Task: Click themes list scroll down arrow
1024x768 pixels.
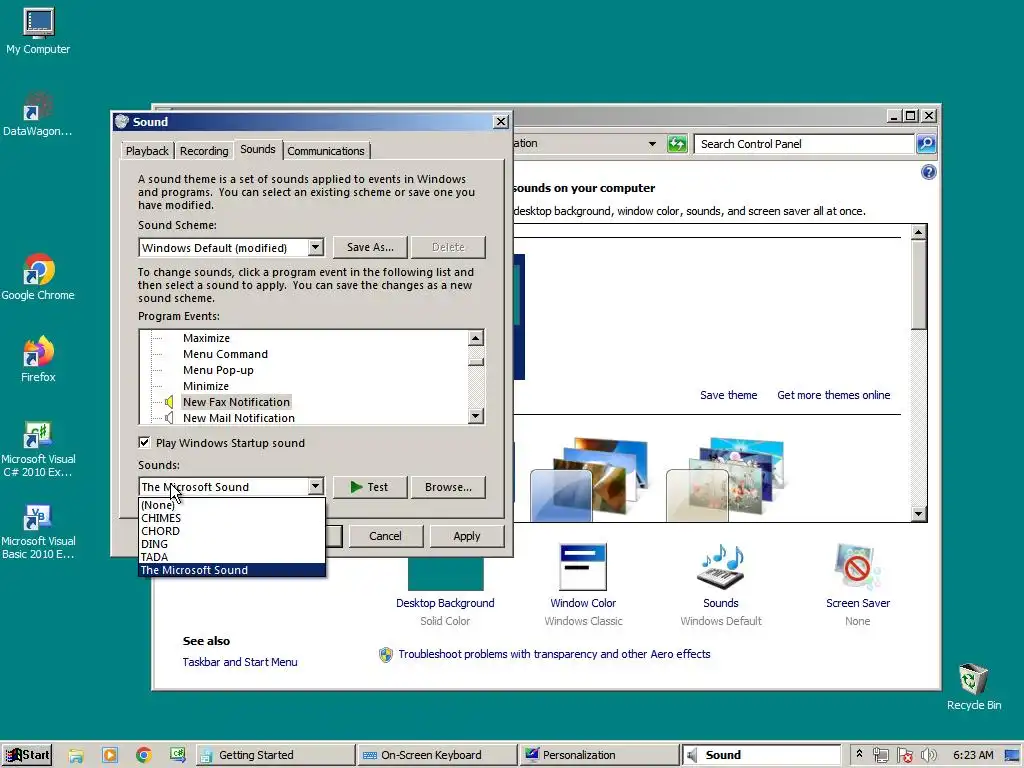Action: 918,514
